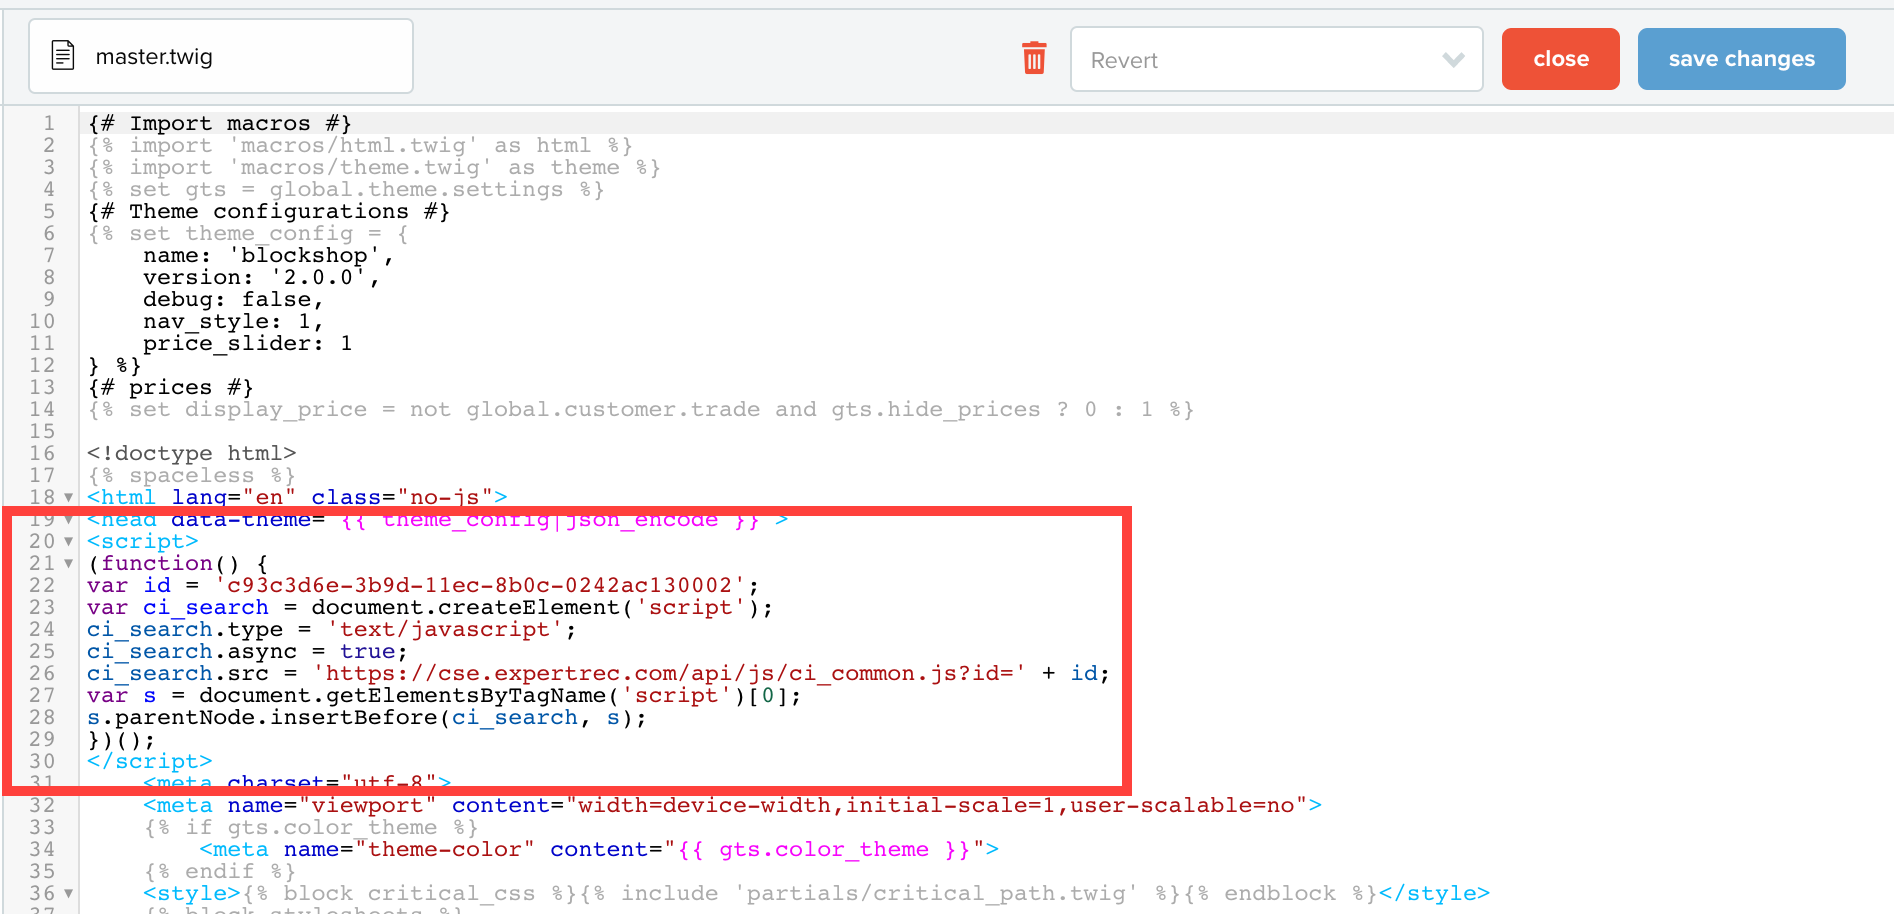Click the meta name="viewport" line

[733, 805]
